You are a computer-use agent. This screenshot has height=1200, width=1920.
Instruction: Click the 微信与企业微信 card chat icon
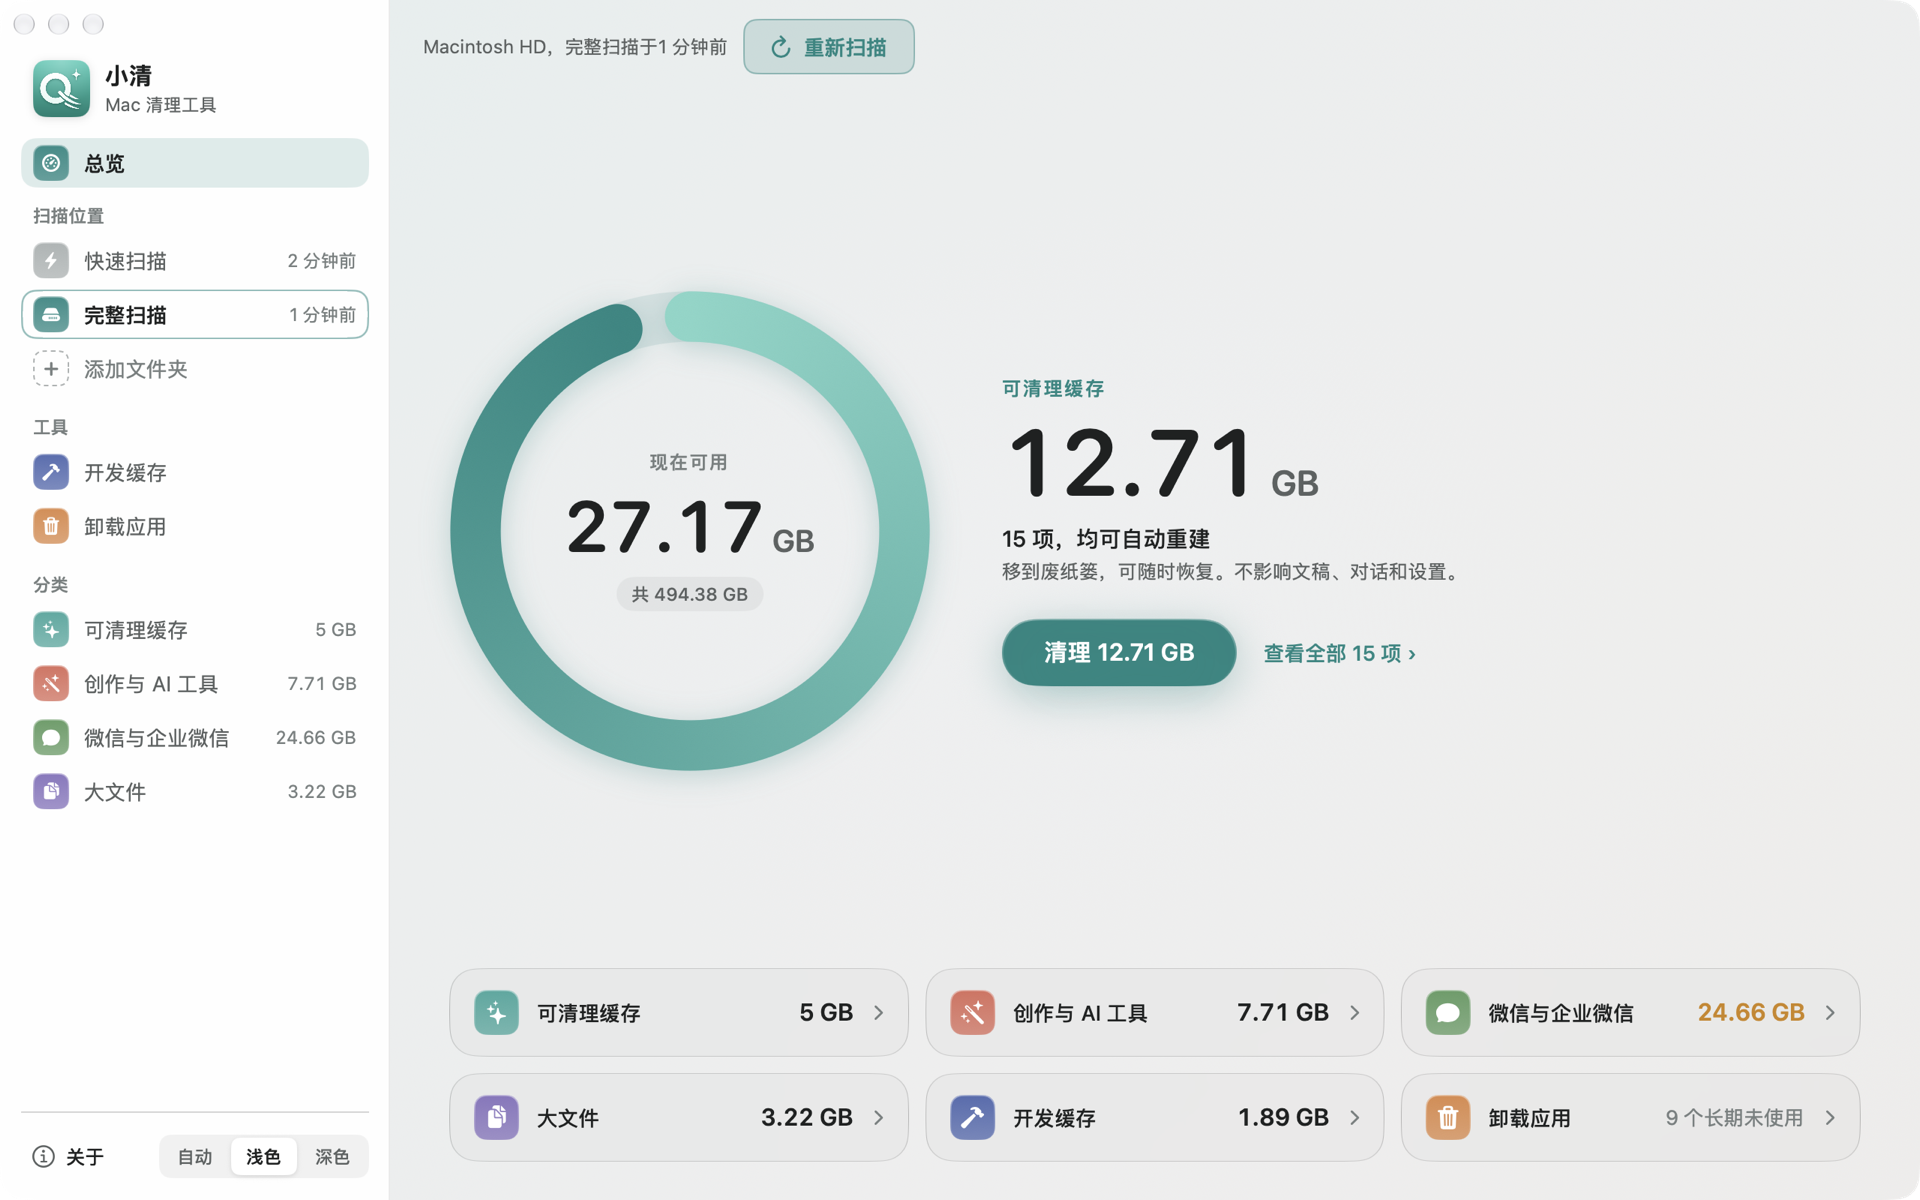tap(1447, 1013)
